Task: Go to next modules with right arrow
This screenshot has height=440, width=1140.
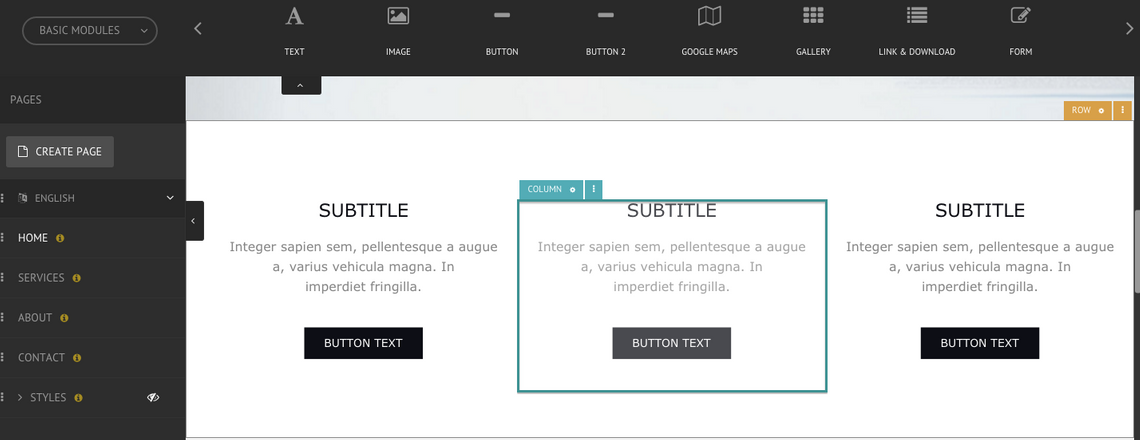Action: (x=1129, y=28)
